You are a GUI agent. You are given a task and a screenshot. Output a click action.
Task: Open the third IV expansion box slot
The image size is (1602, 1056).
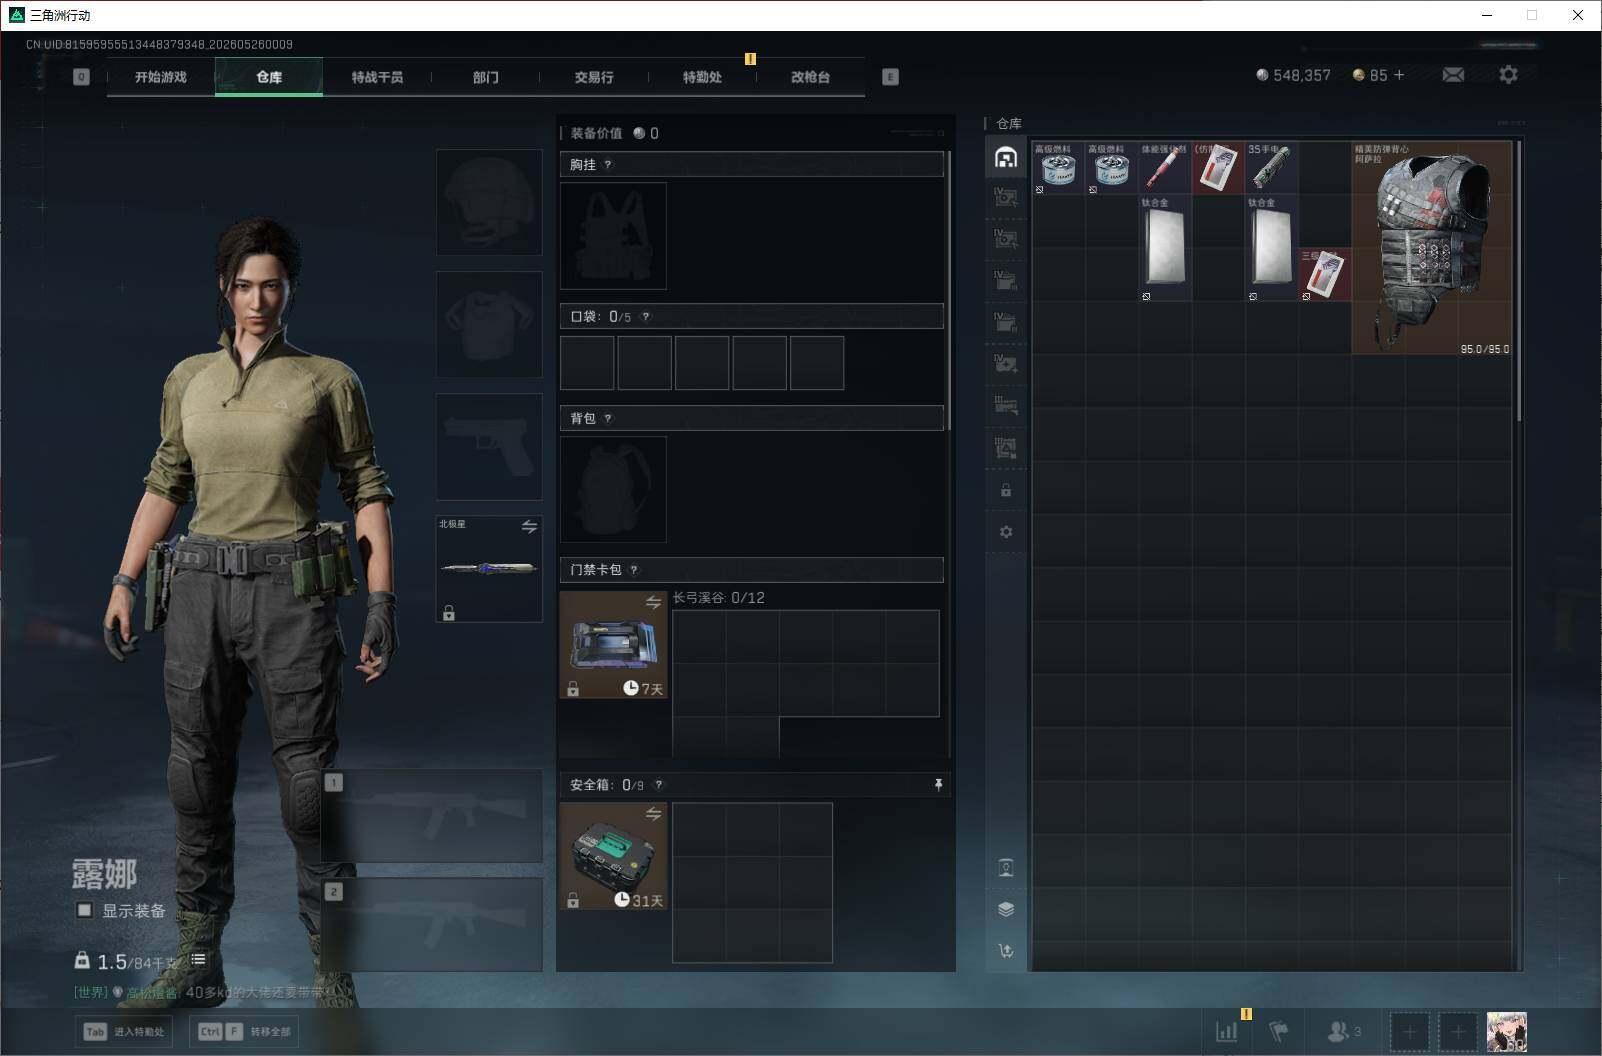[1006, 280]
